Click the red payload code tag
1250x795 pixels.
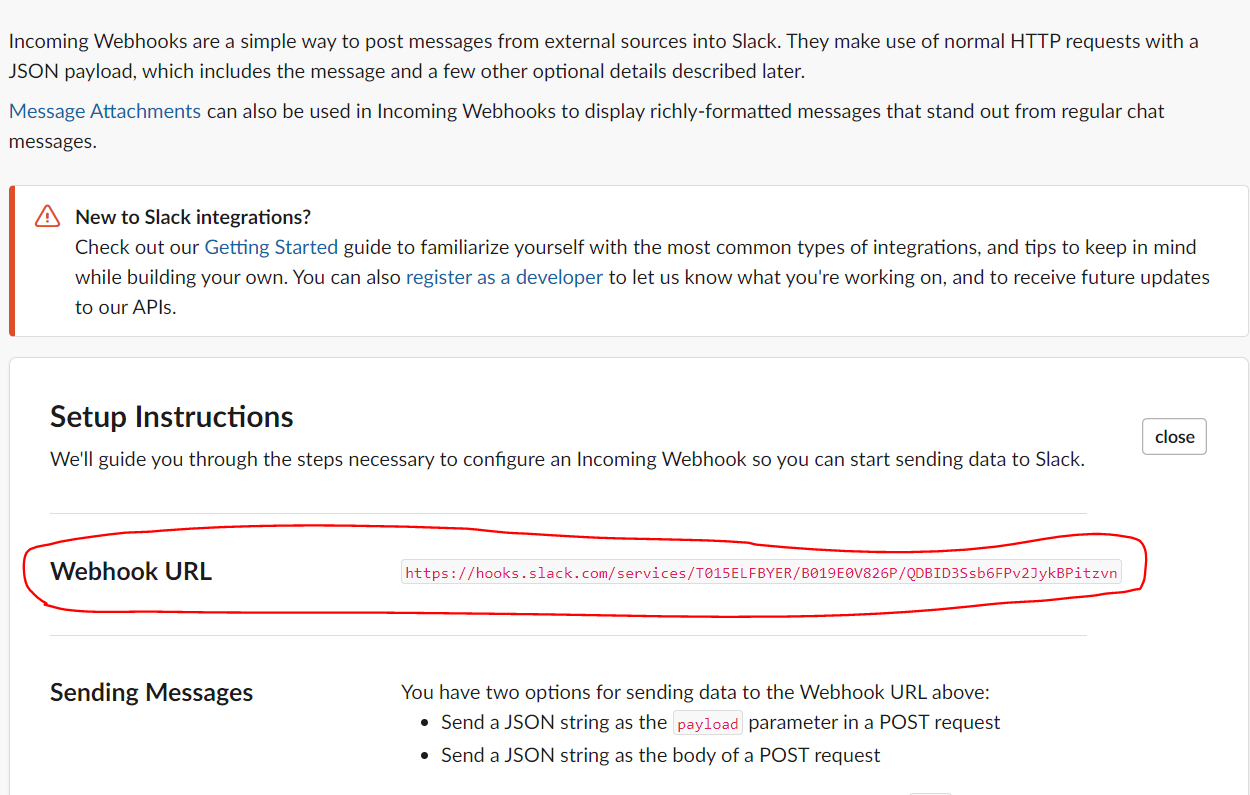(x=708, y=723)
